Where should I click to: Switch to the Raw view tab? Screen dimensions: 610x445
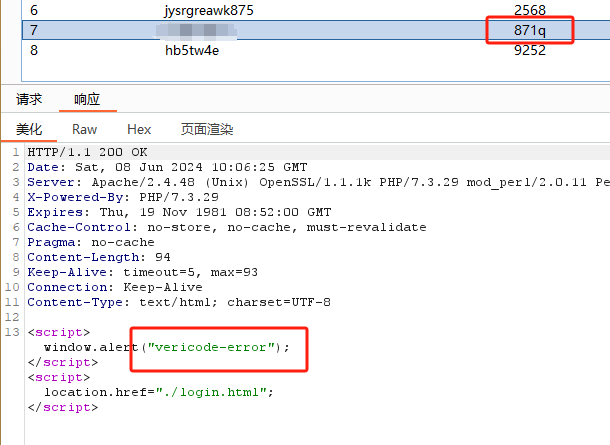click(84, 129)
